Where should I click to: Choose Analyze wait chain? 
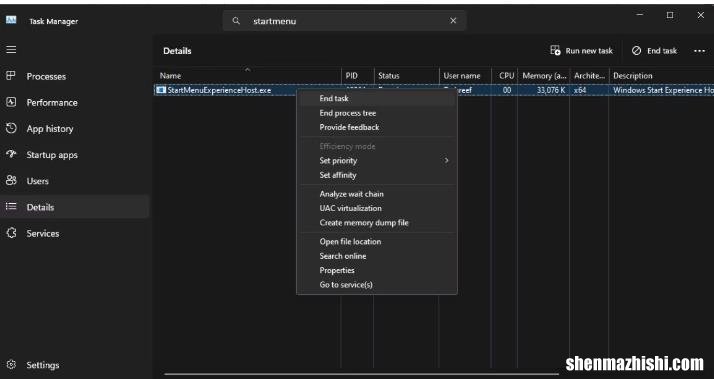click(377, 194)
